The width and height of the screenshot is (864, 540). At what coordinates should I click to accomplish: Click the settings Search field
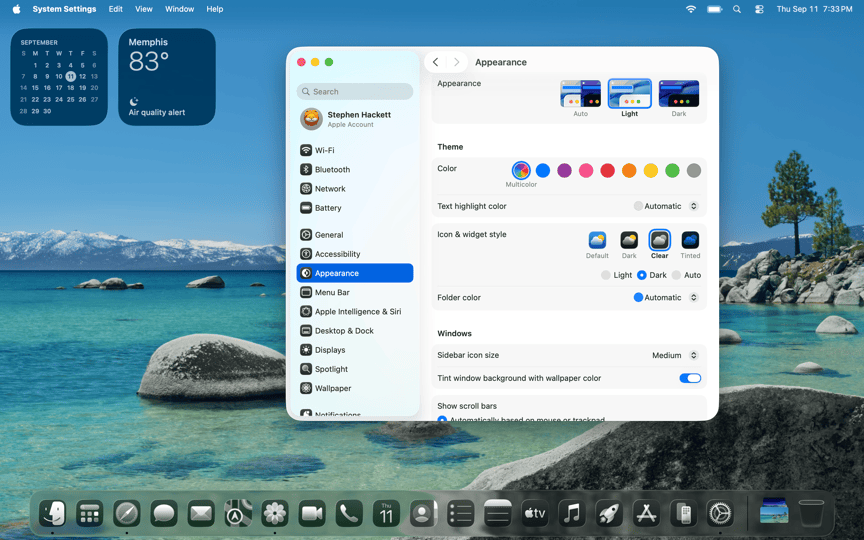coord(354,91)
